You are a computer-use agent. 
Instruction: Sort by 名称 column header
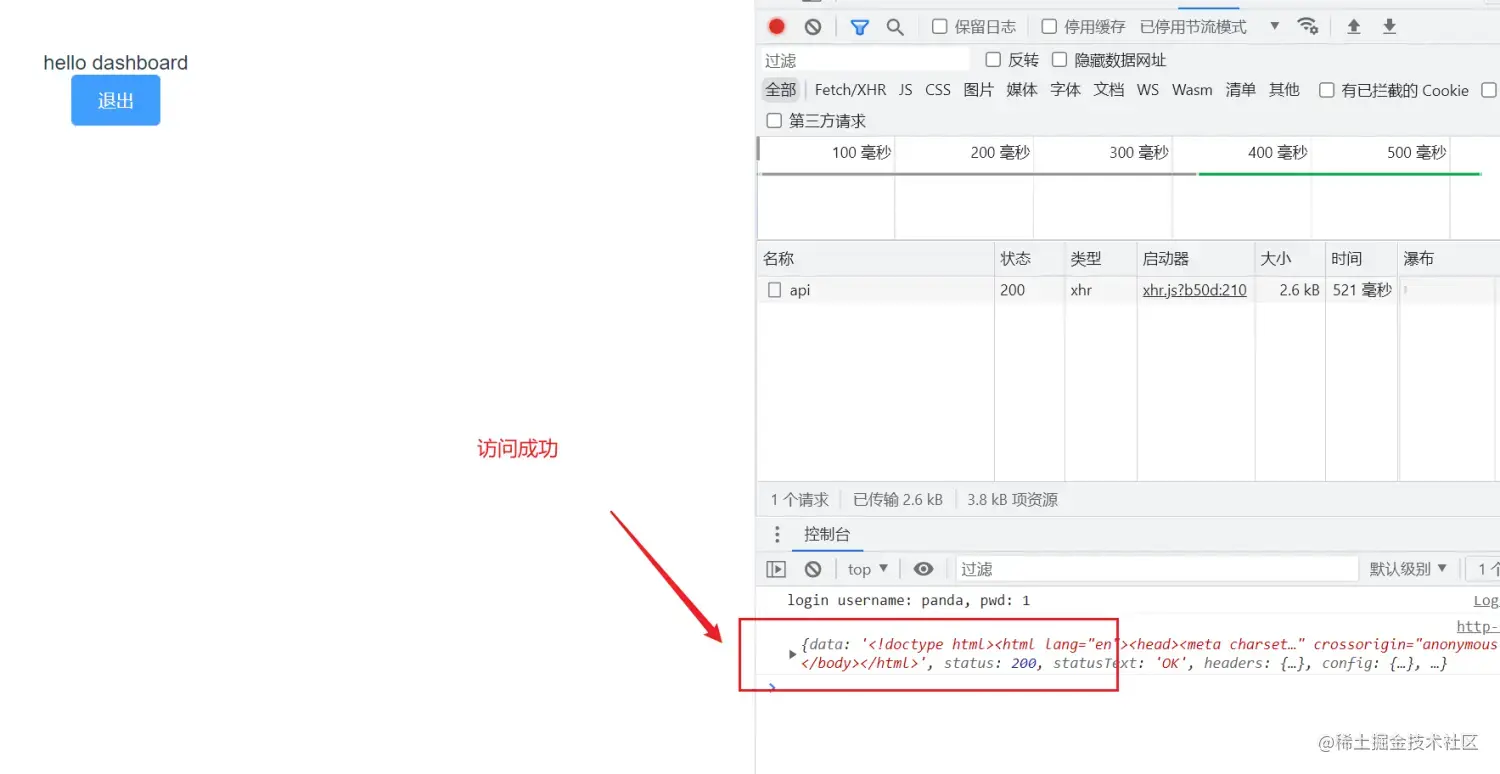click(x=875, y=258)
